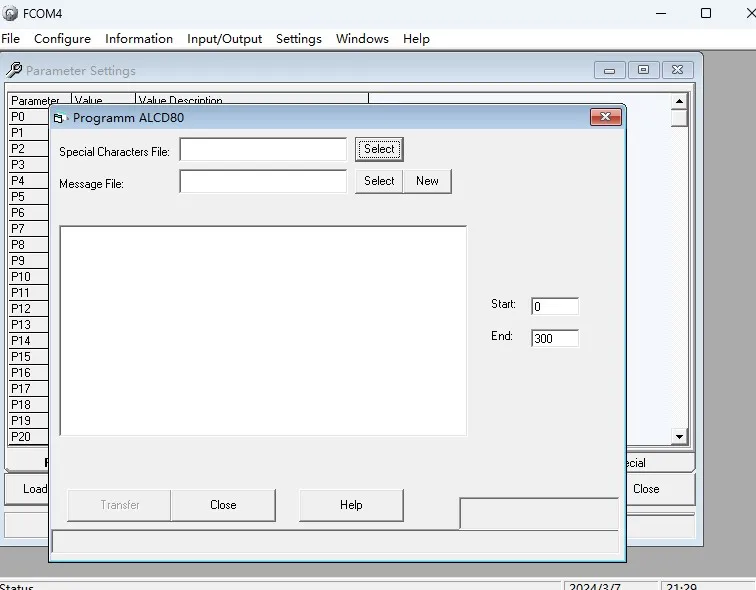Click the End value input field
This screenshot has height=590, width=756.
[554, 338]
